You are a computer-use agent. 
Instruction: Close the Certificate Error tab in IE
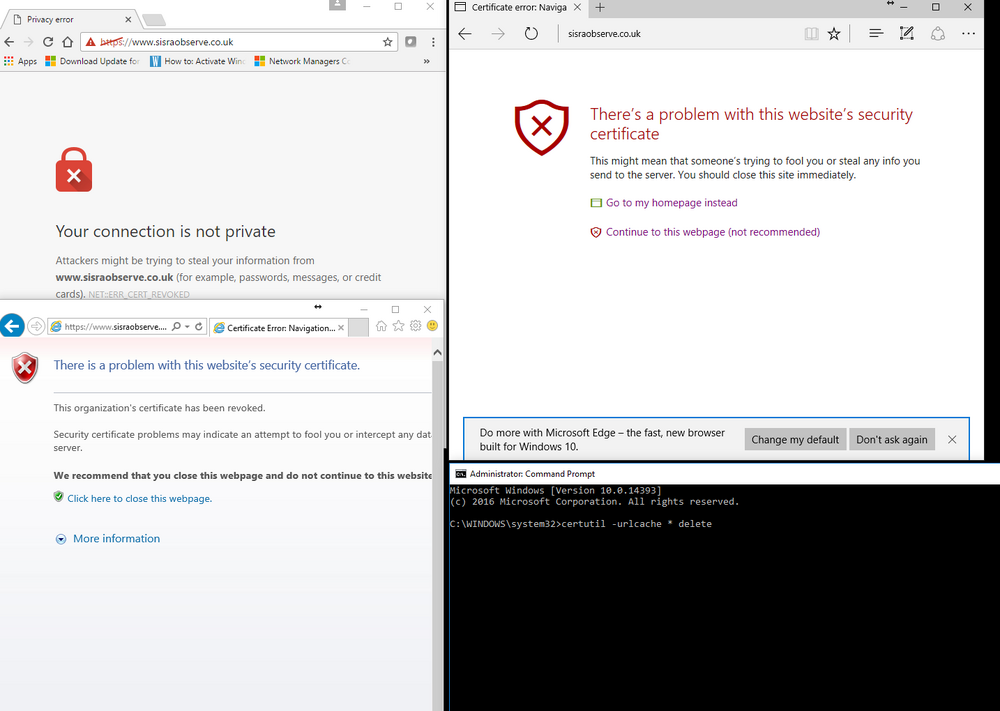341,328
